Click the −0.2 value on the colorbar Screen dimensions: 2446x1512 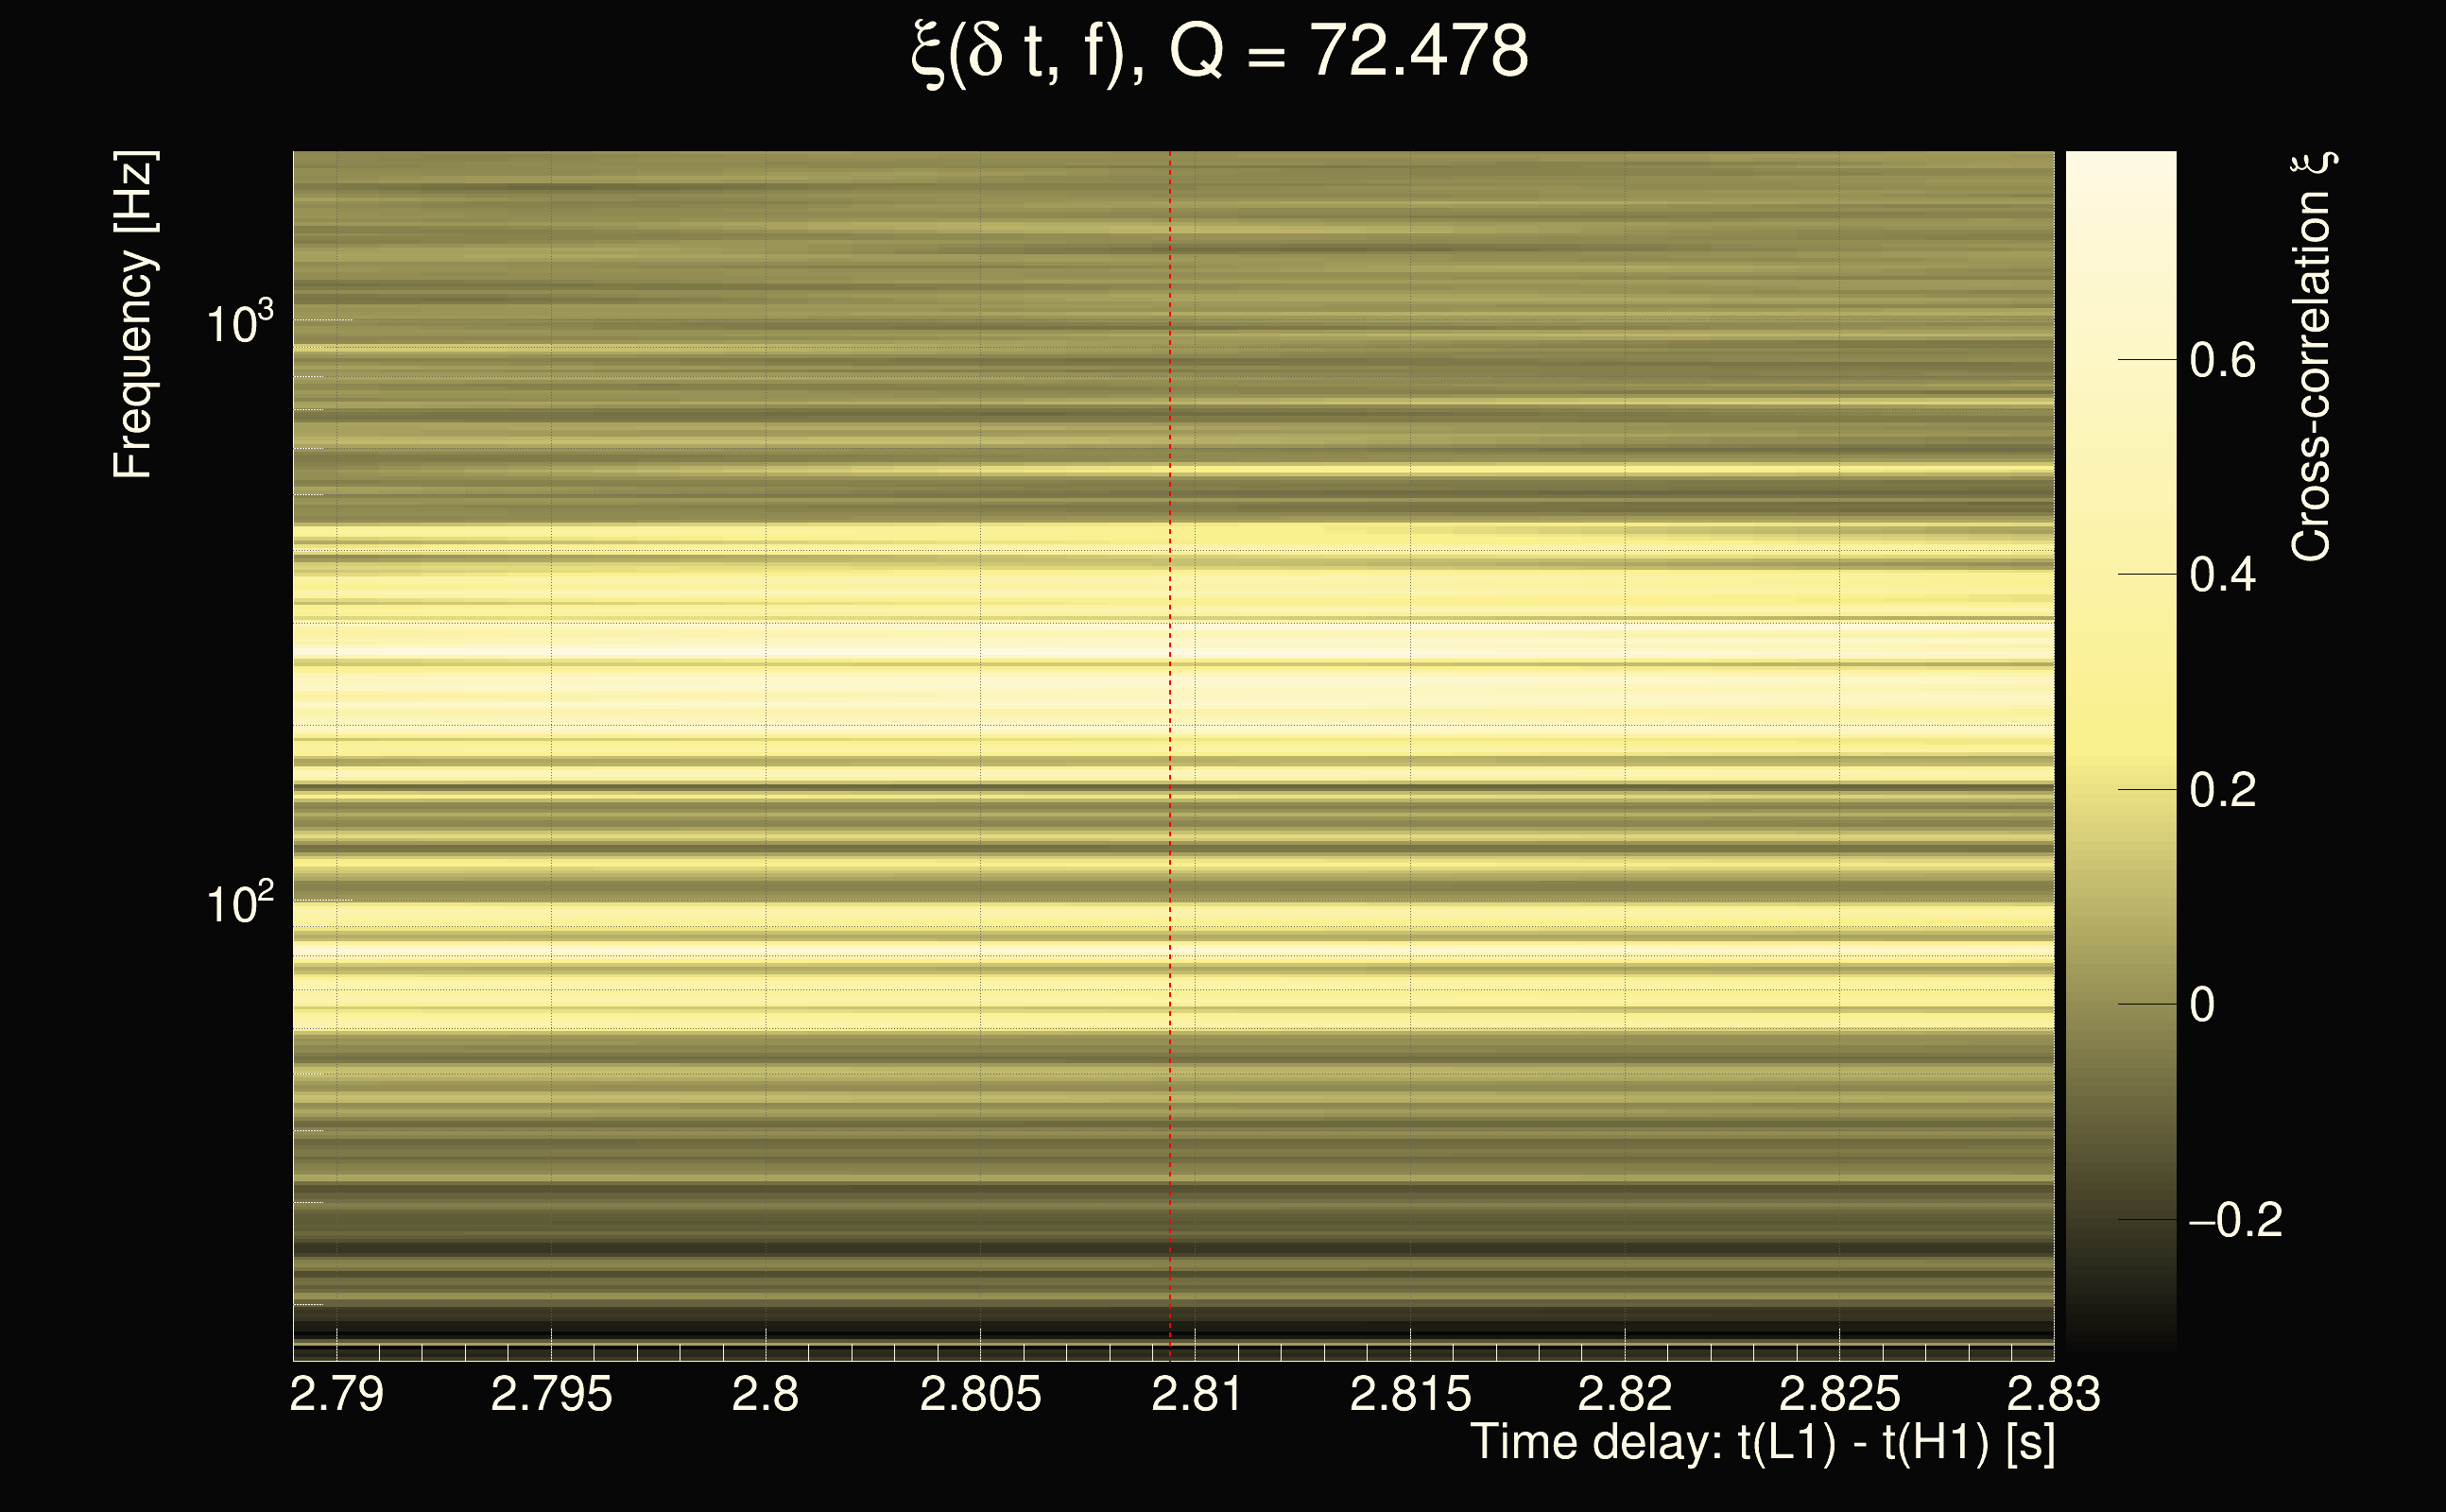[x=2235, y=1220]
